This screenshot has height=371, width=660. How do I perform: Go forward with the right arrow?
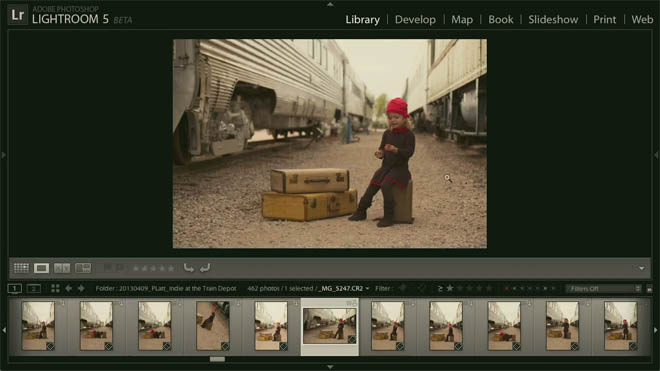81,288
